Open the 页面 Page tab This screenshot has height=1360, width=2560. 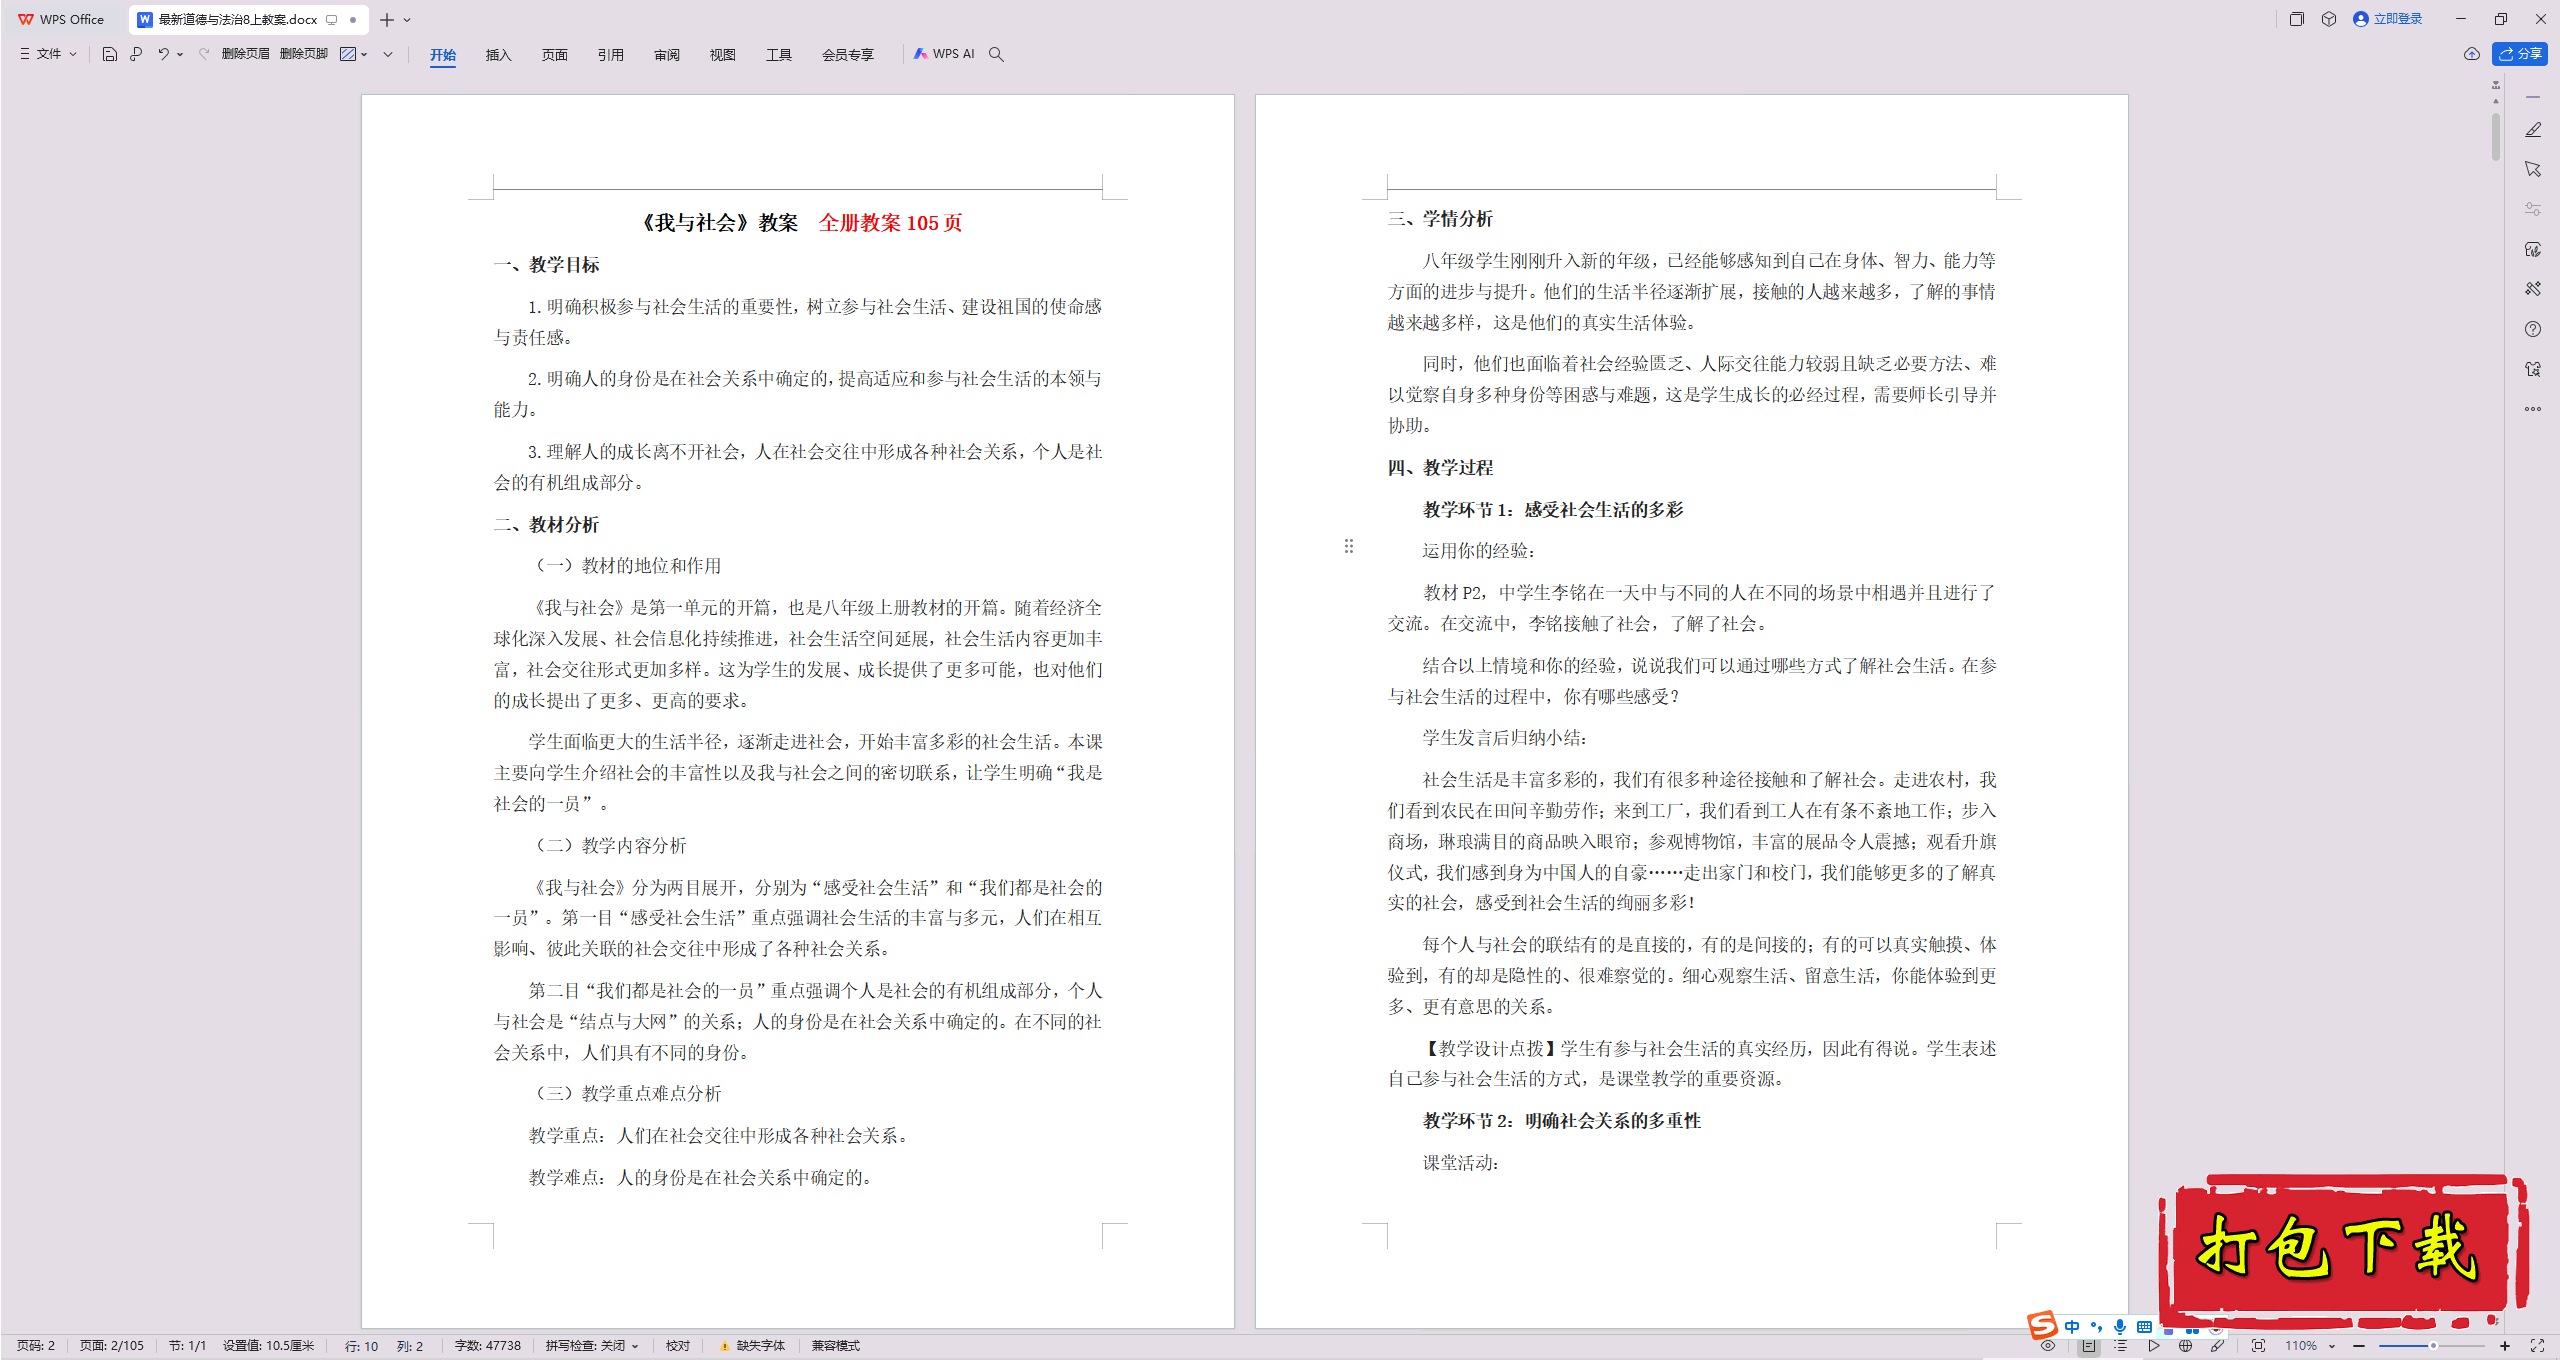(555, 55)
